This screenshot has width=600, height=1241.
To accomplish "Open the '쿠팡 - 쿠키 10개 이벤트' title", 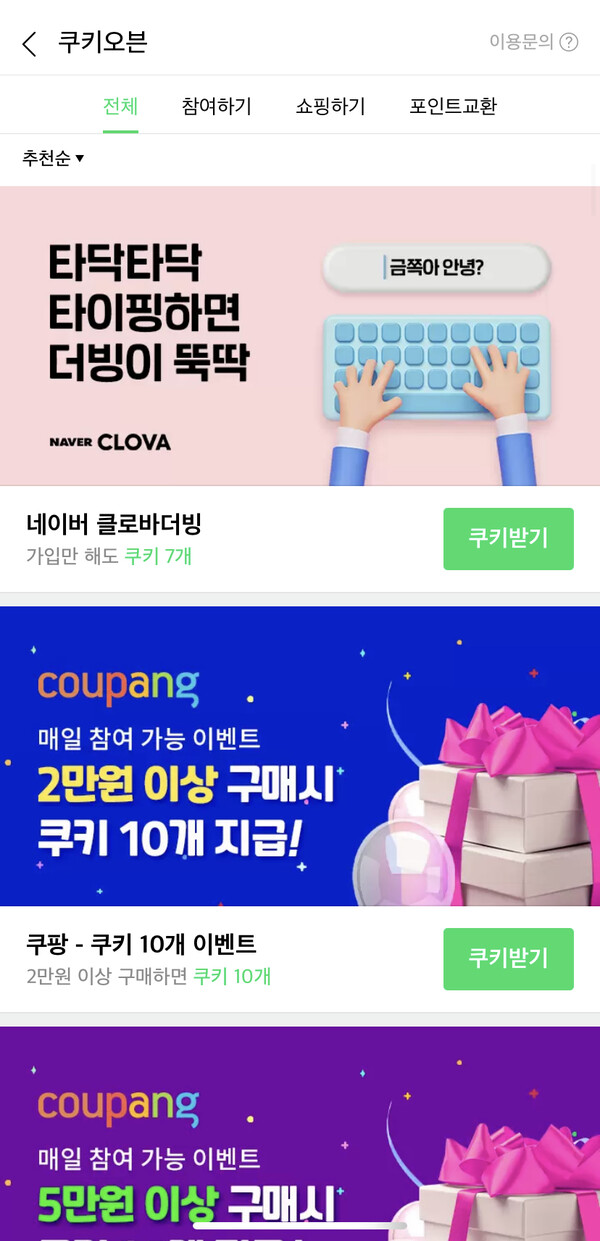I will pos(141,944).
